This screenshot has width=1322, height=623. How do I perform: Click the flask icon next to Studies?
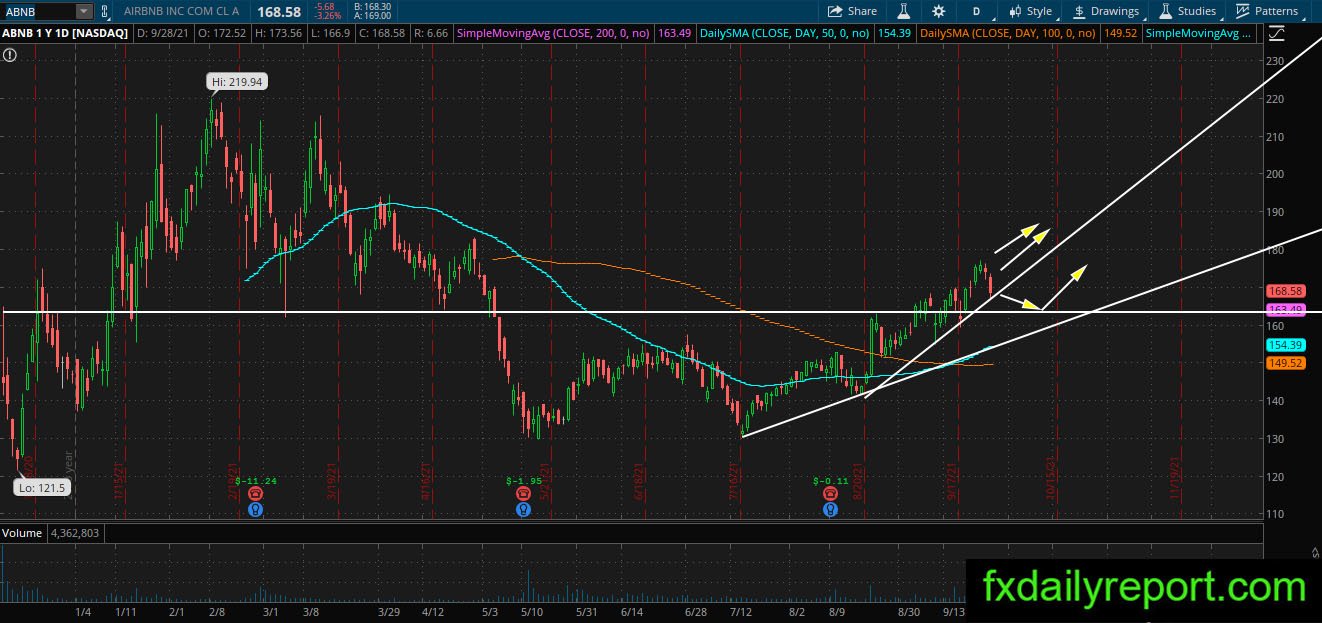(x=1166, y=11)
